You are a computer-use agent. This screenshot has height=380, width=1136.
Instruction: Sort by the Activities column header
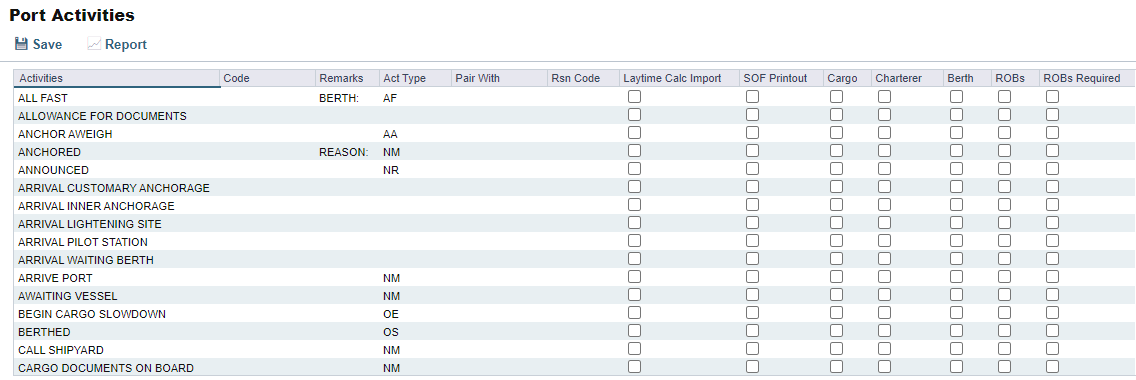pos(117,78)
